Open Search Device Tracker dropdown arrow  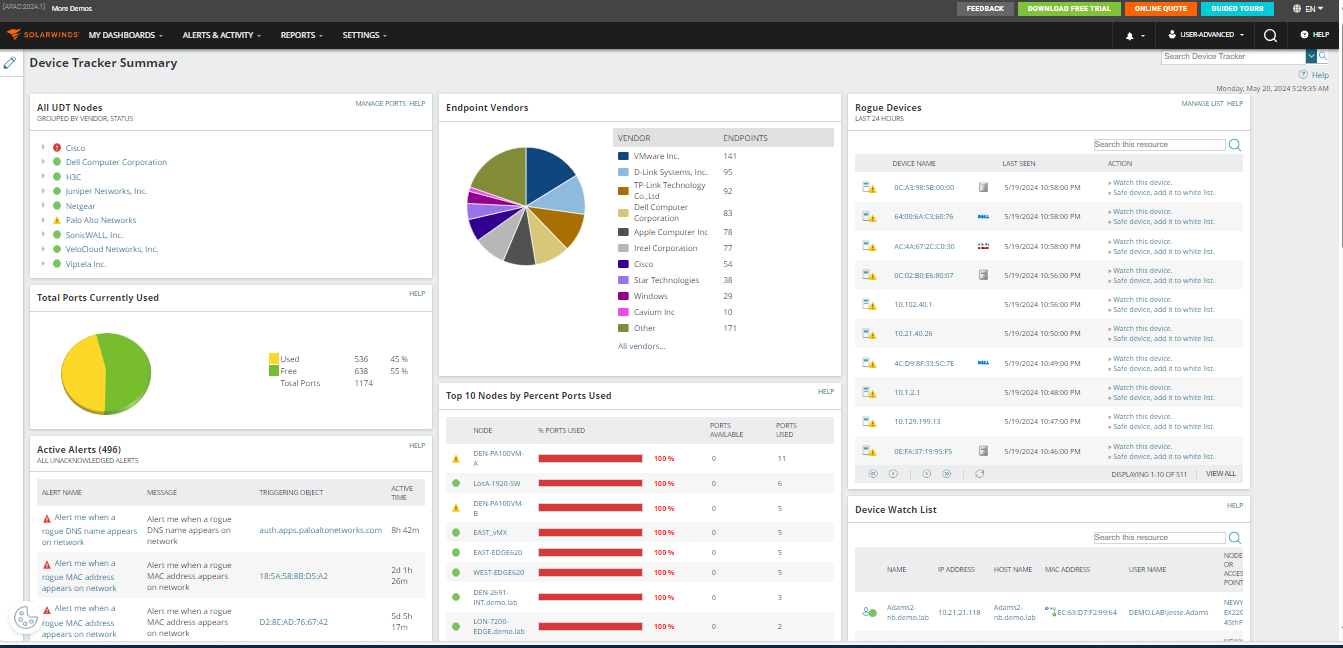point(1311,56)
